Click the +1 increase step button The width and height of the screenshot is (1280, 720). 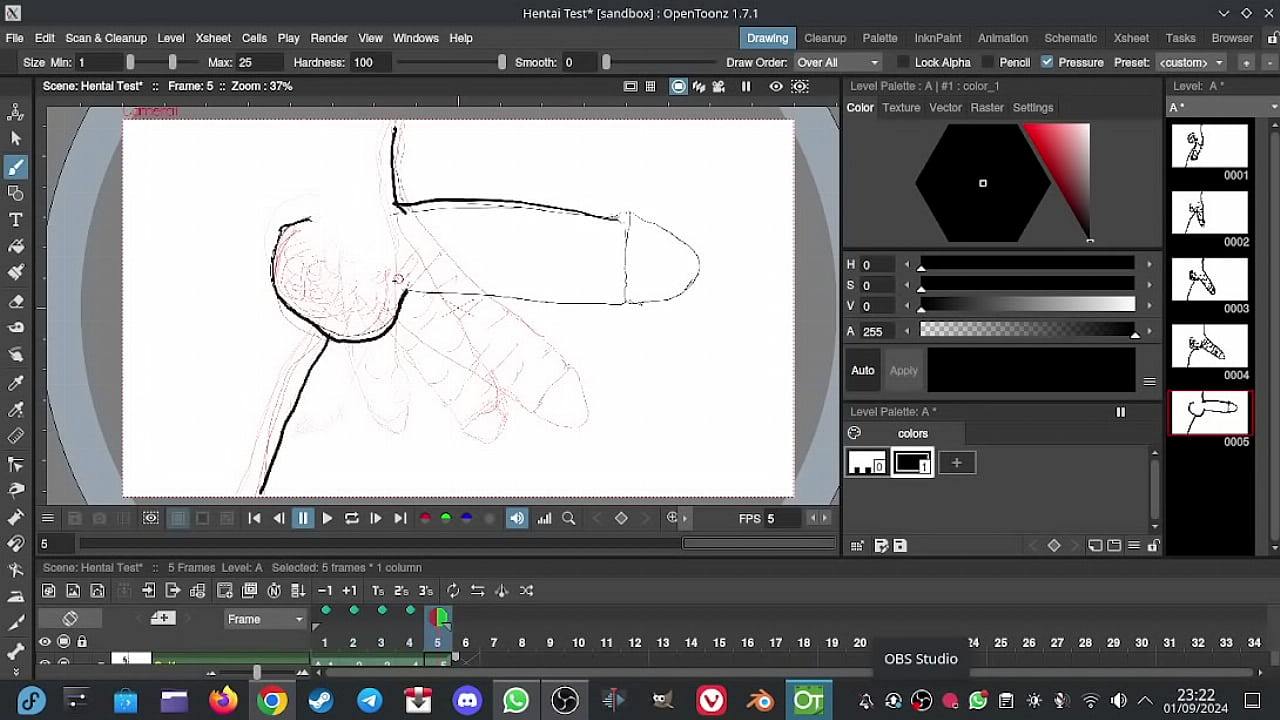(349, 590)
